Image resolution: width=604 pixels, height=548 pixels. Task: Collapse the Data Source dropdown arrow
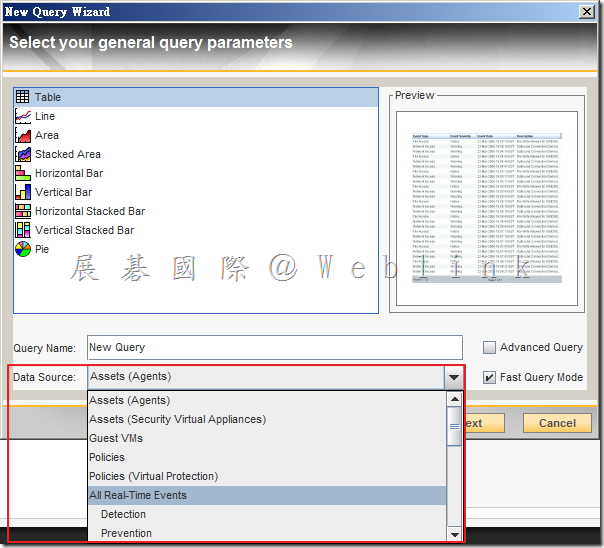(454, 377)
